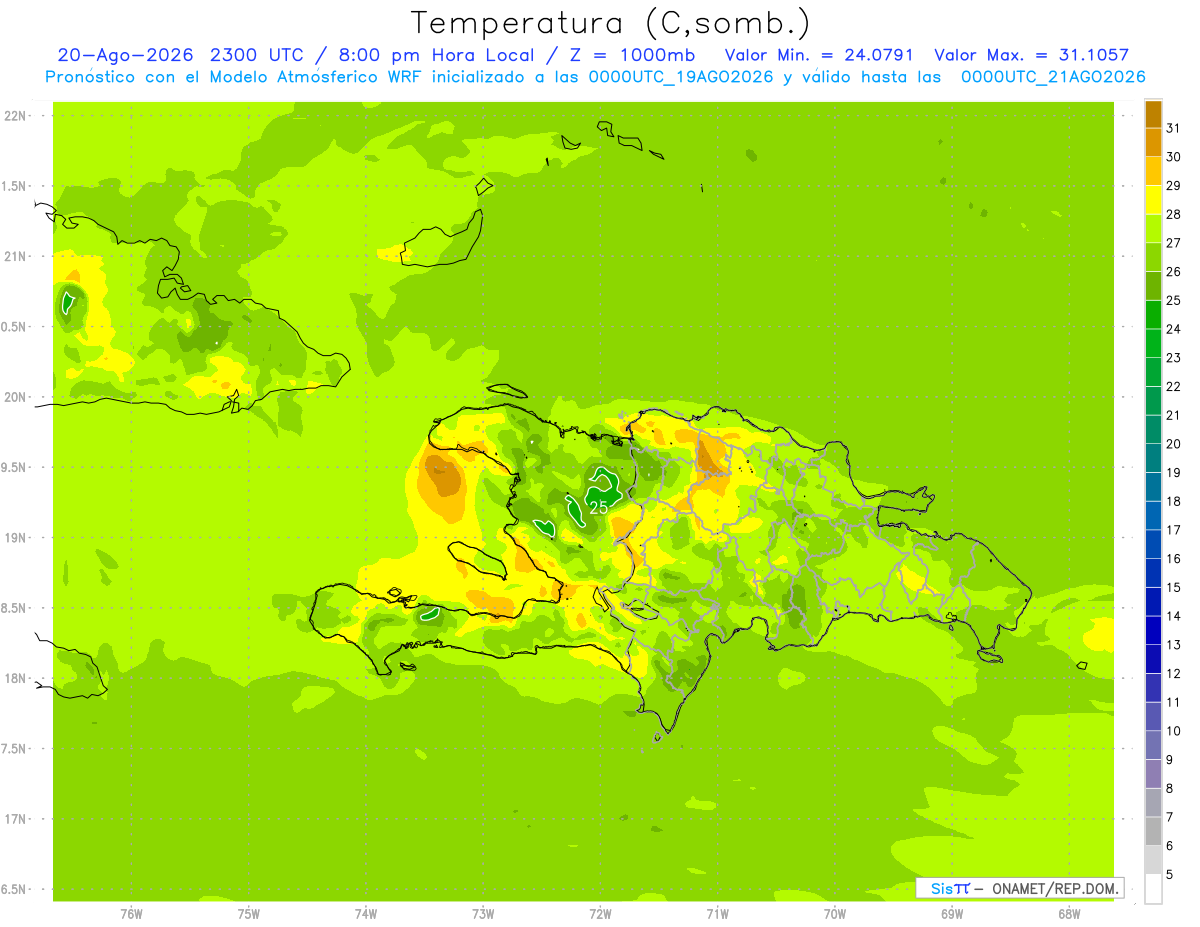Click the '73W' longitude label

483,914
